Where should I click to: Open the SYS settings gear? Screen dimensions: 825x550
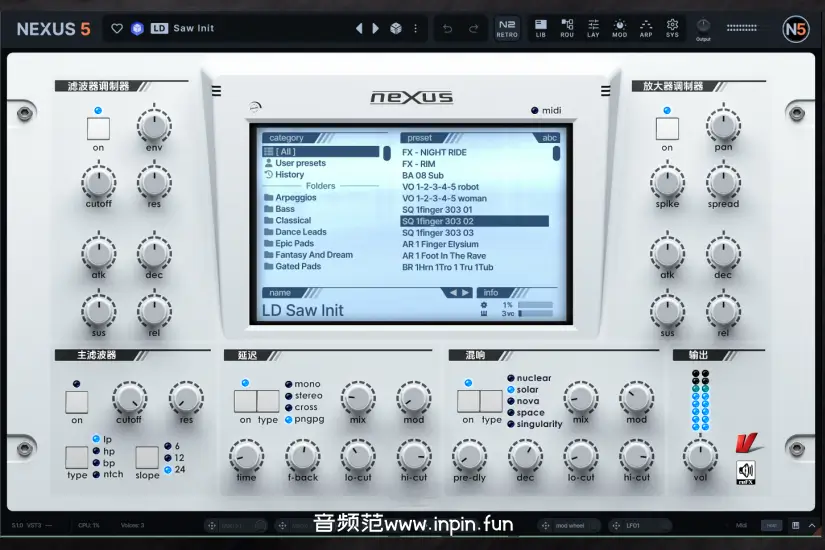pos(672,28)
